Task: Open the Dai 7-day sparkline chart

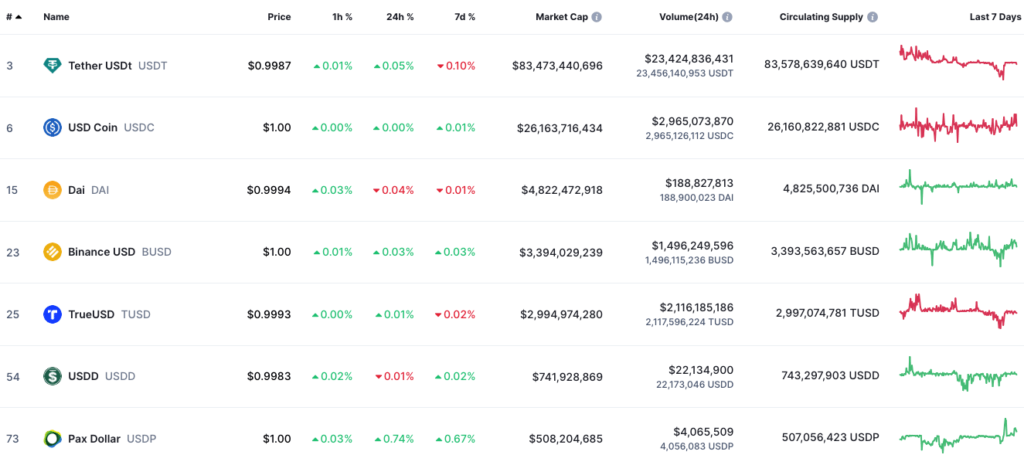Action: pos(958,185)
